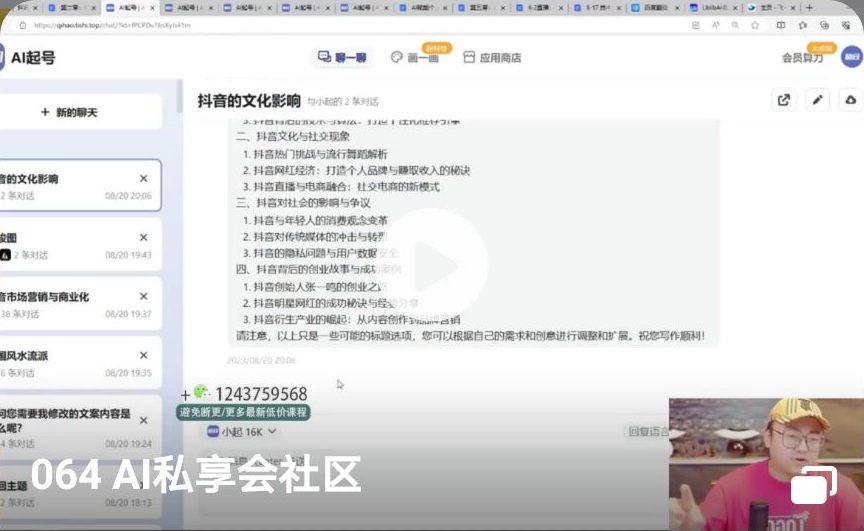Delete the 抖音的文化影响 conversation with its X
864x531 pixels.
pos(143,179)
